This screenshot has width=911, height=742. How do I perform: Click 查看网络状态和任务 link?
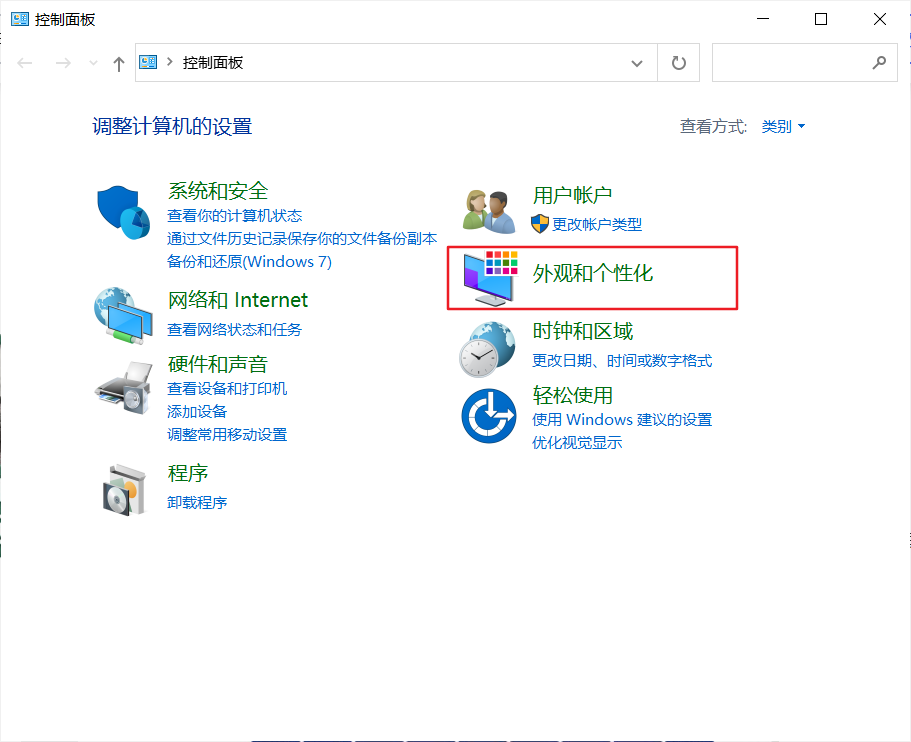point(234,329)
